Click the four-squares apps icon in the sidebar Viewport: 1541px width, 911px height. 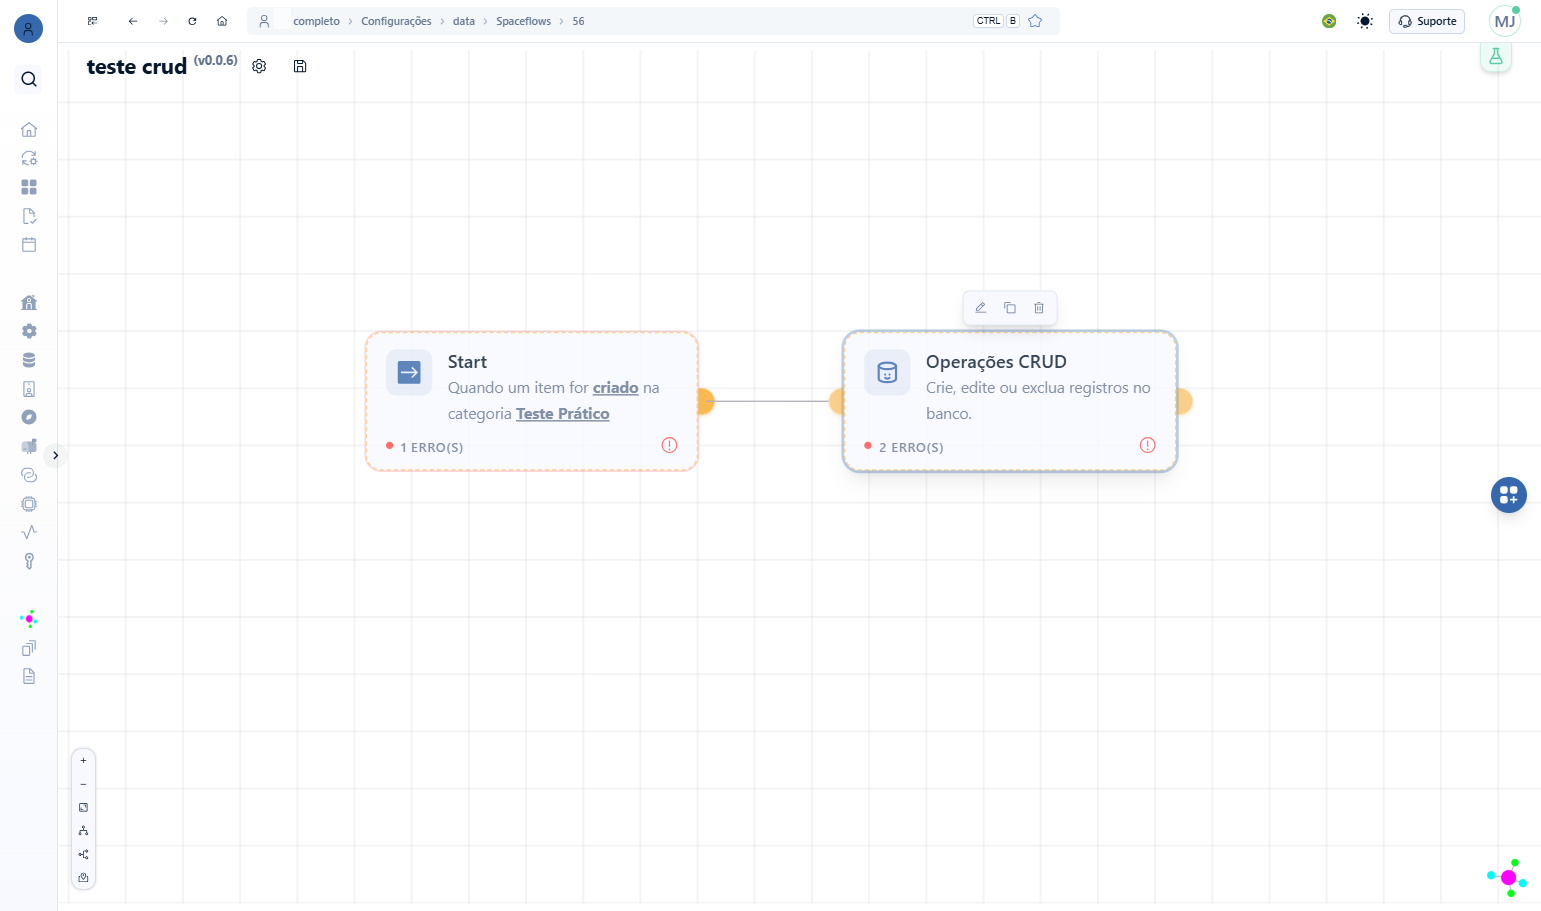pos(29,187)
